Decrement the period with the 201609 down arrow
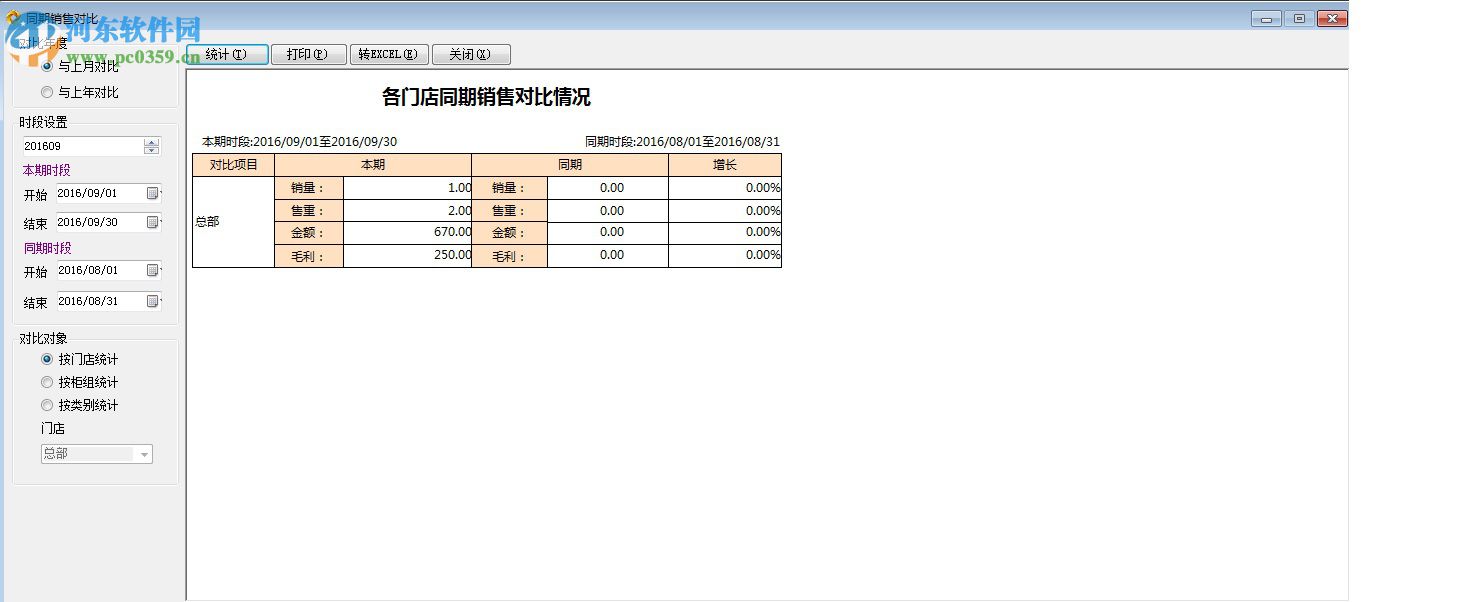Image resolution: width=1467 pixels, height=602 pixels. (151, 150)
